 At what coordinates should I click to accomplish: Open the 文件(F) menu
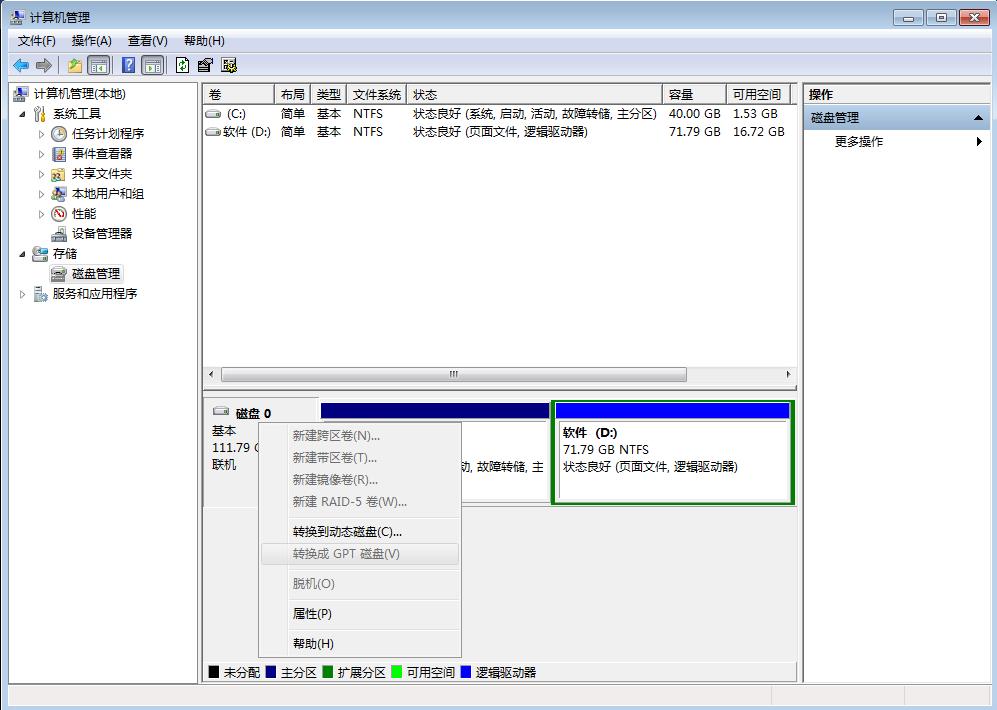tap(36, 41)
